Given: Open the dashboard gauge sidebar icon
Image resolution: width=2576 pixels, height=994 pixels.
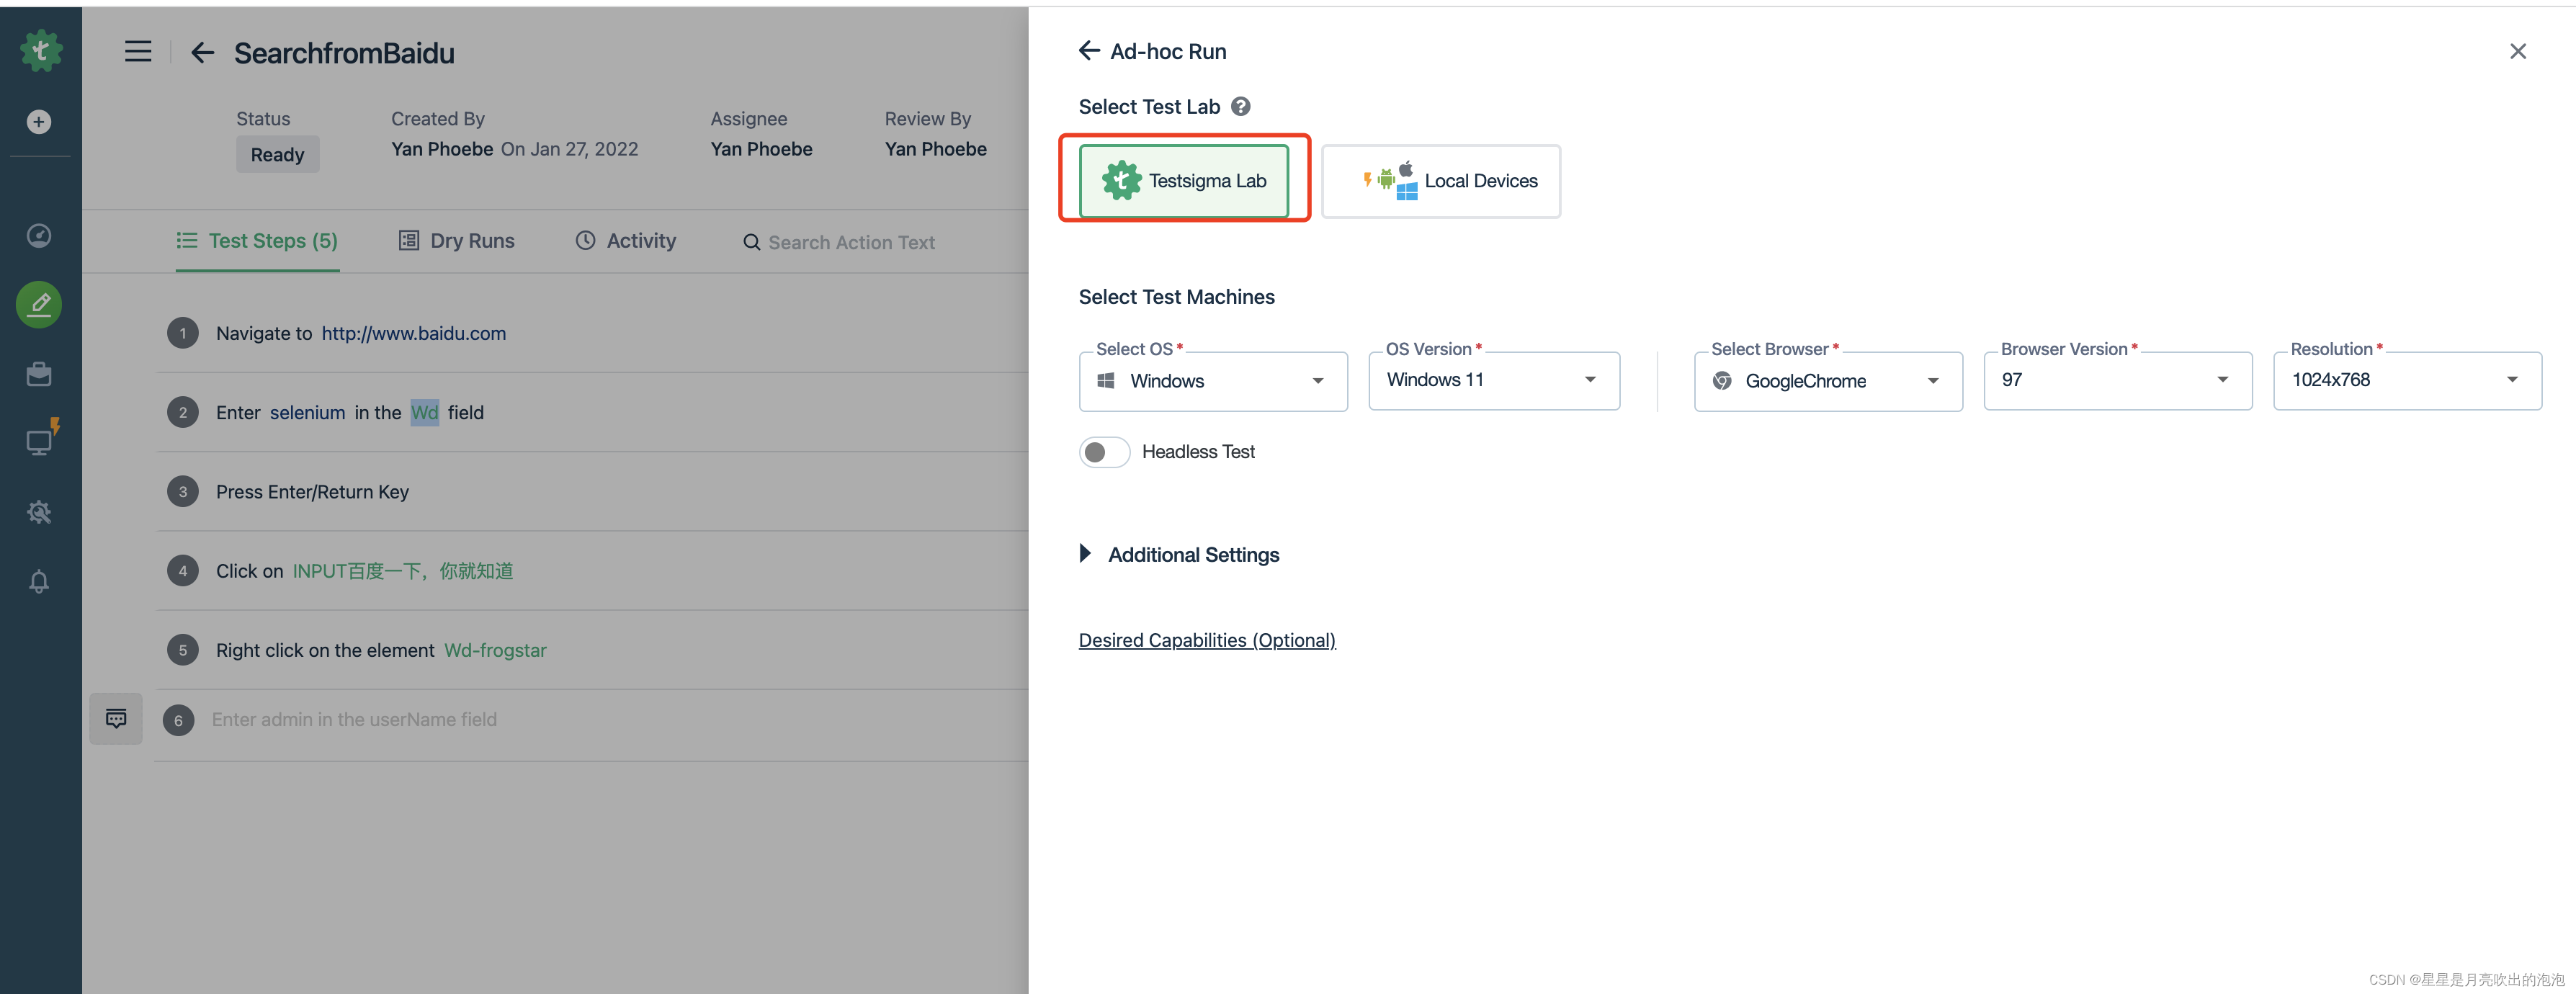Looking at the screenshot, I should (x=39, y=236).
